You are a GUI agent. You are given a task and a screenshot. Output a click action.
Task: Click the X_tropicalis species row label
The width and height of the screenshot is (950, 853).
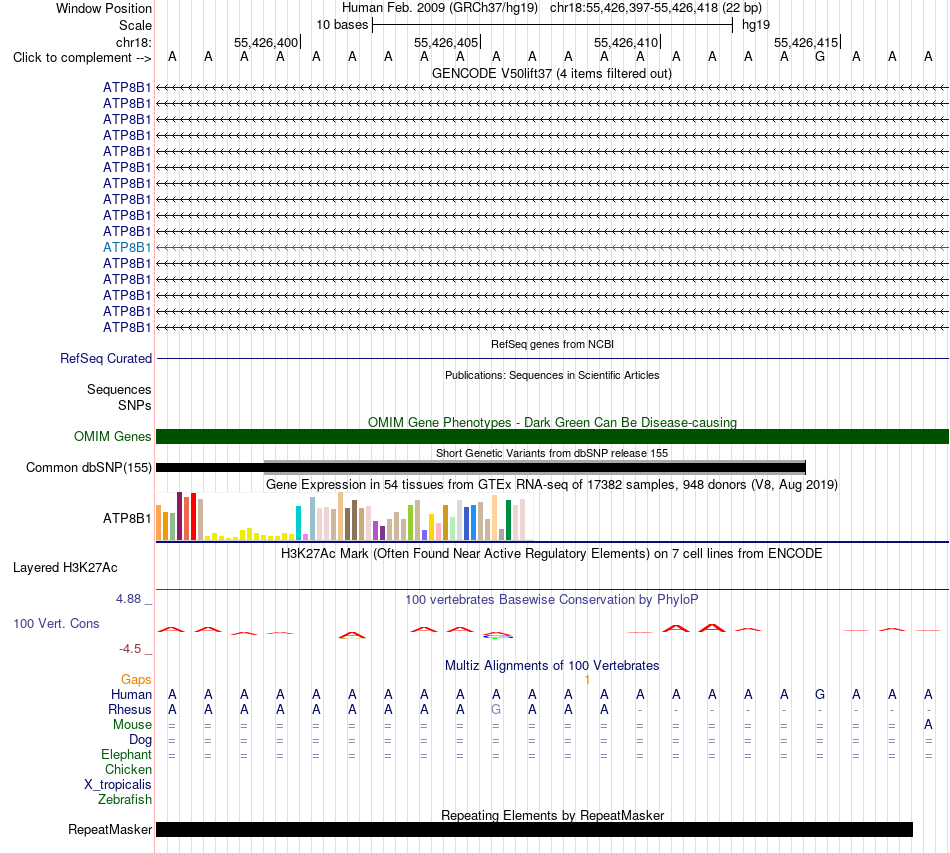point(118,785)
